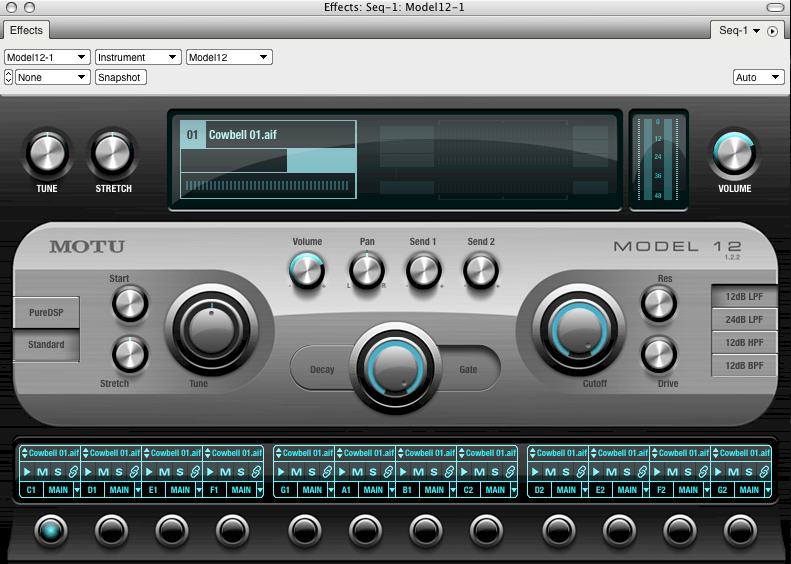Audition the G1 pad play icon
This screenshot has height=564, width=791.
pos(281,472)
